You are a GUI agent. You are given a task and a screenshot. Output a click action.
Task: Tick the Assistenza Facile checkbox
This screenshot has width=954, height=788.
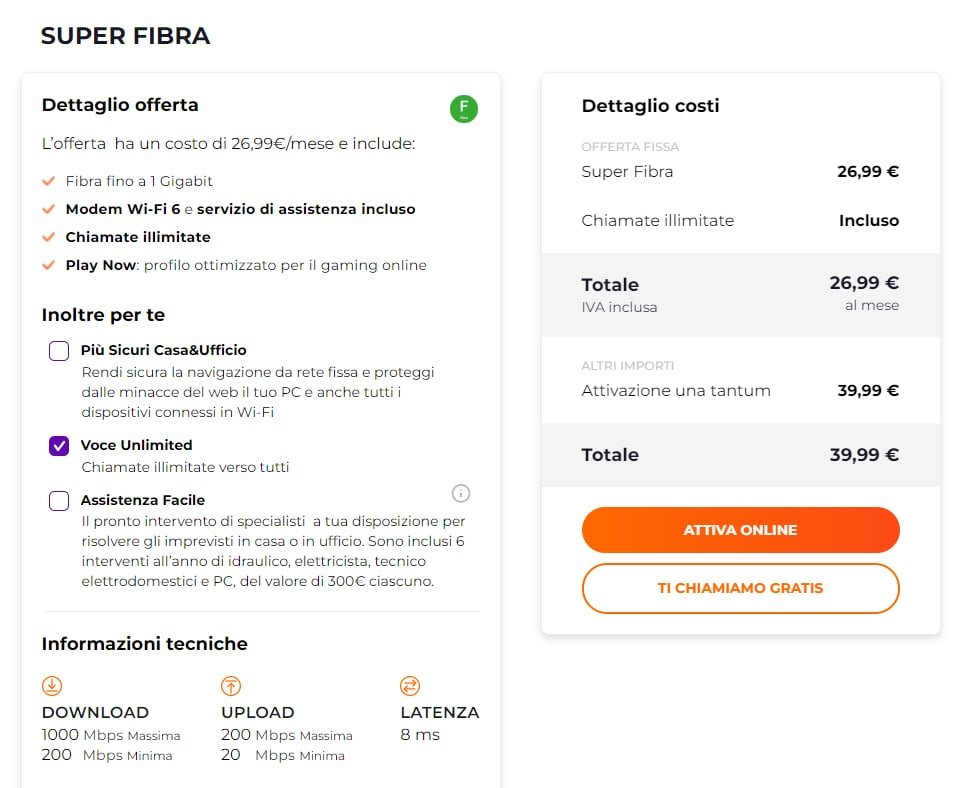point(59,501)
